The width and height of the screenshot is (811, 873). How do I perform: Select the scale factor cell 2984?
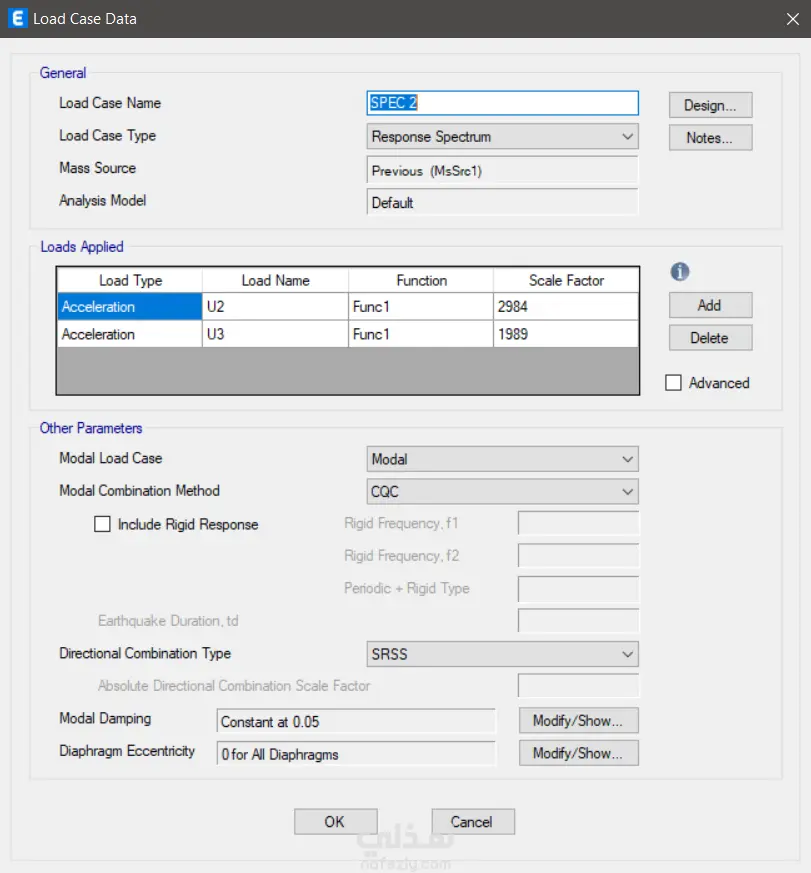click(565, 307)
